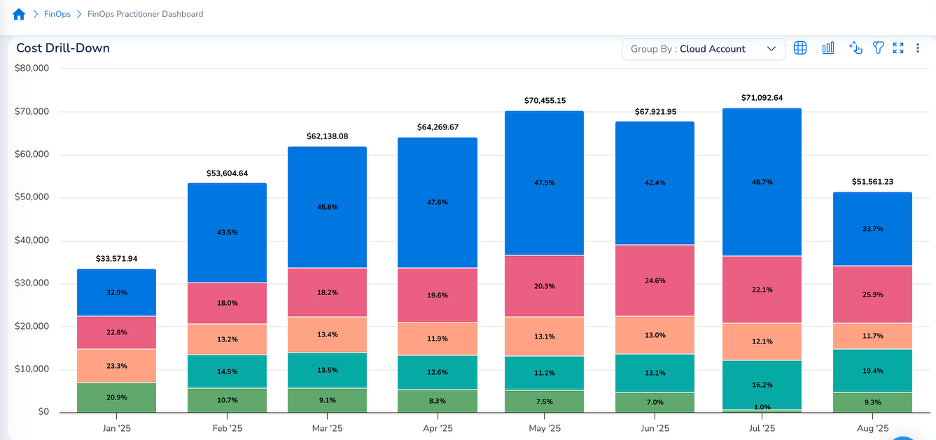Expand the chart to fullscreen

tap(898, 48)
